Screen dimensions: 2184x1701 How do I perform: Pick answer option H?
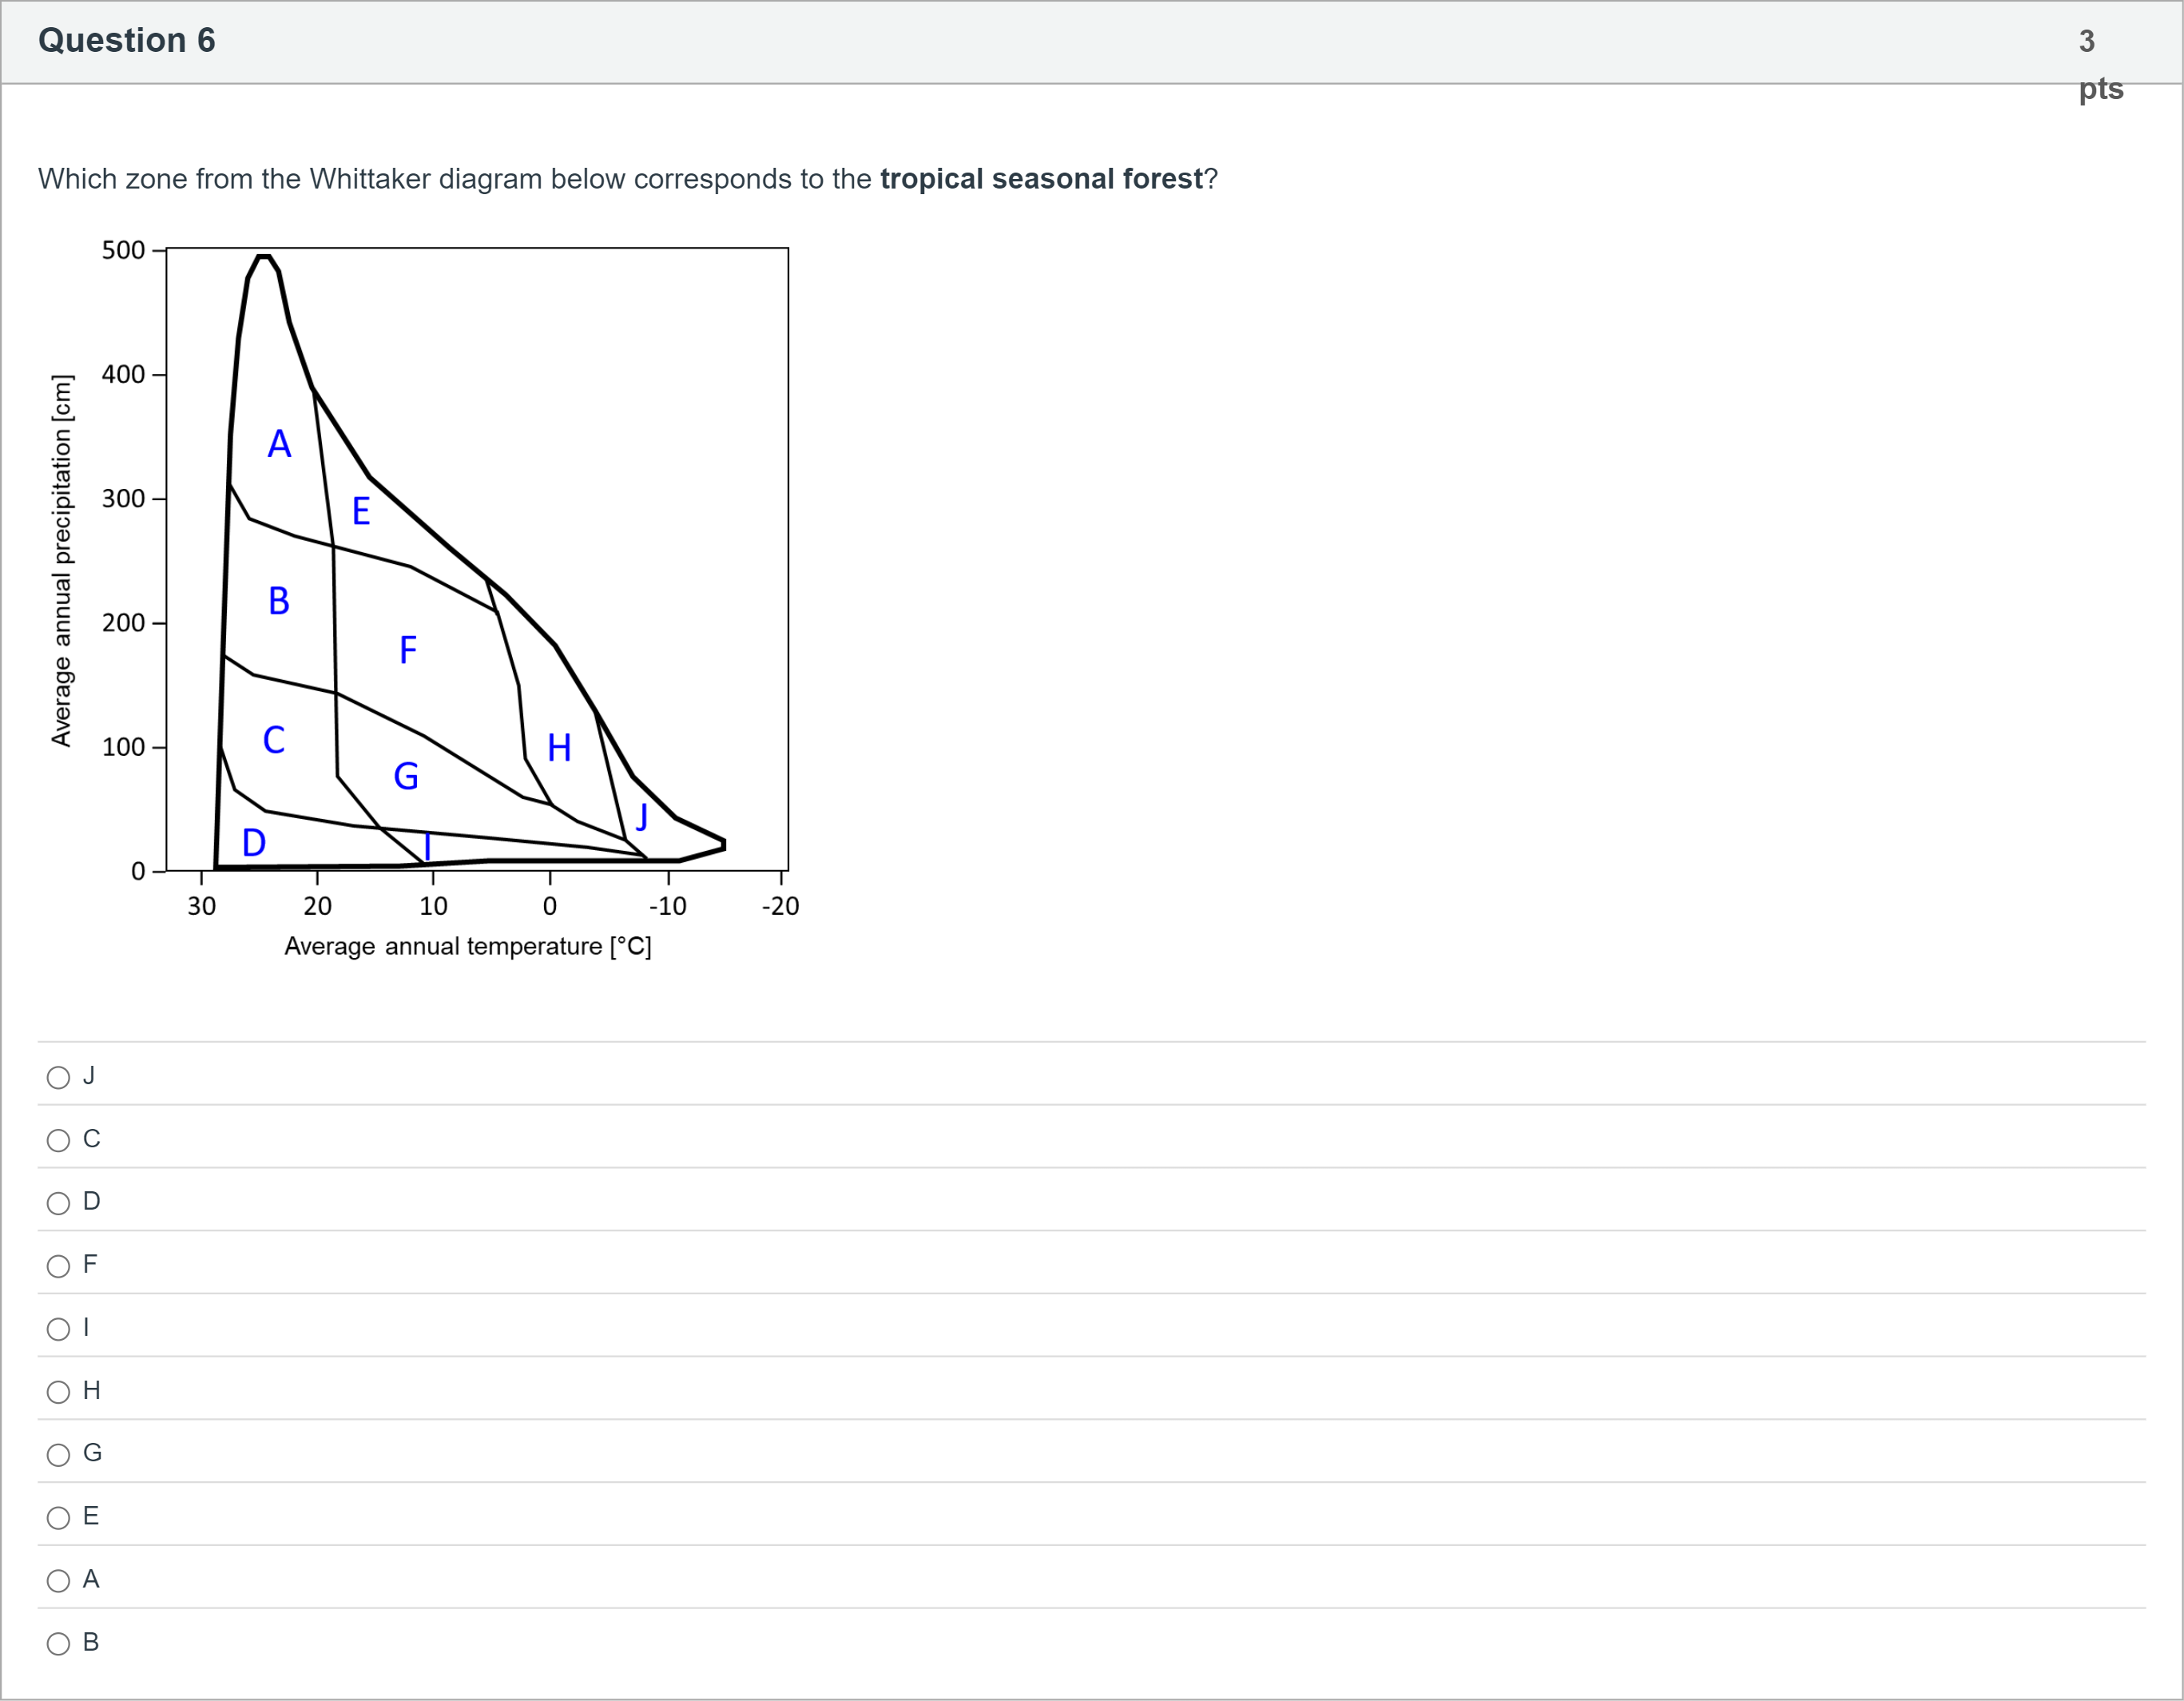pos(59,1392)
